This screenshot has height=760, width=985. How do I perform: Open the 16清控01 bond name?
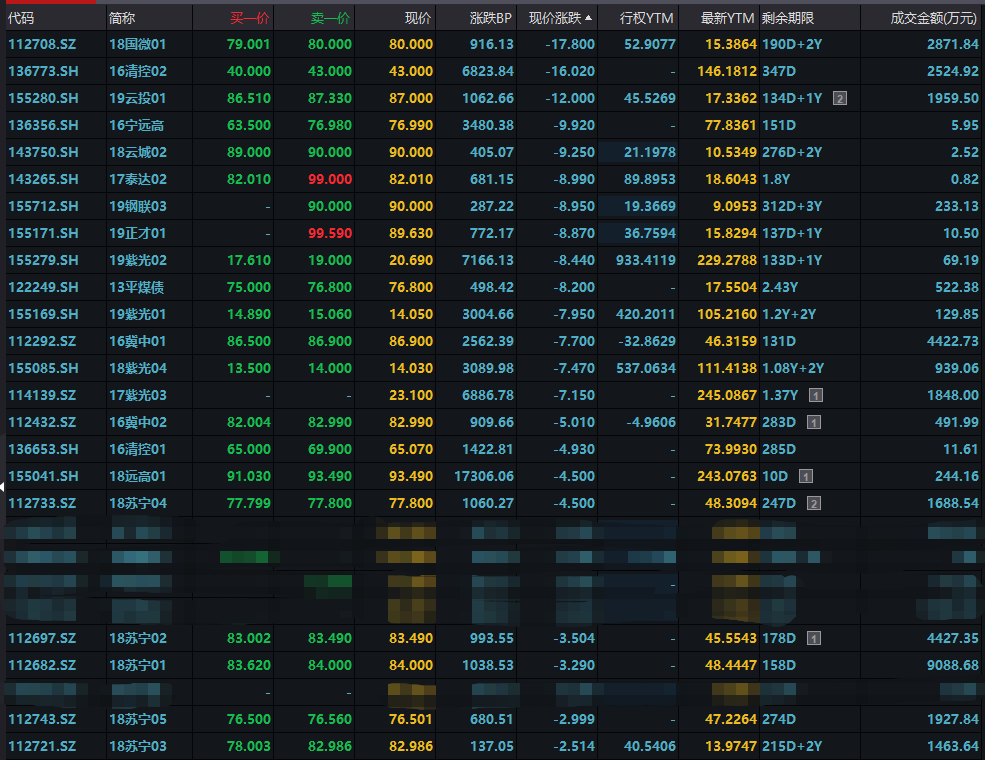click(138, 450)
